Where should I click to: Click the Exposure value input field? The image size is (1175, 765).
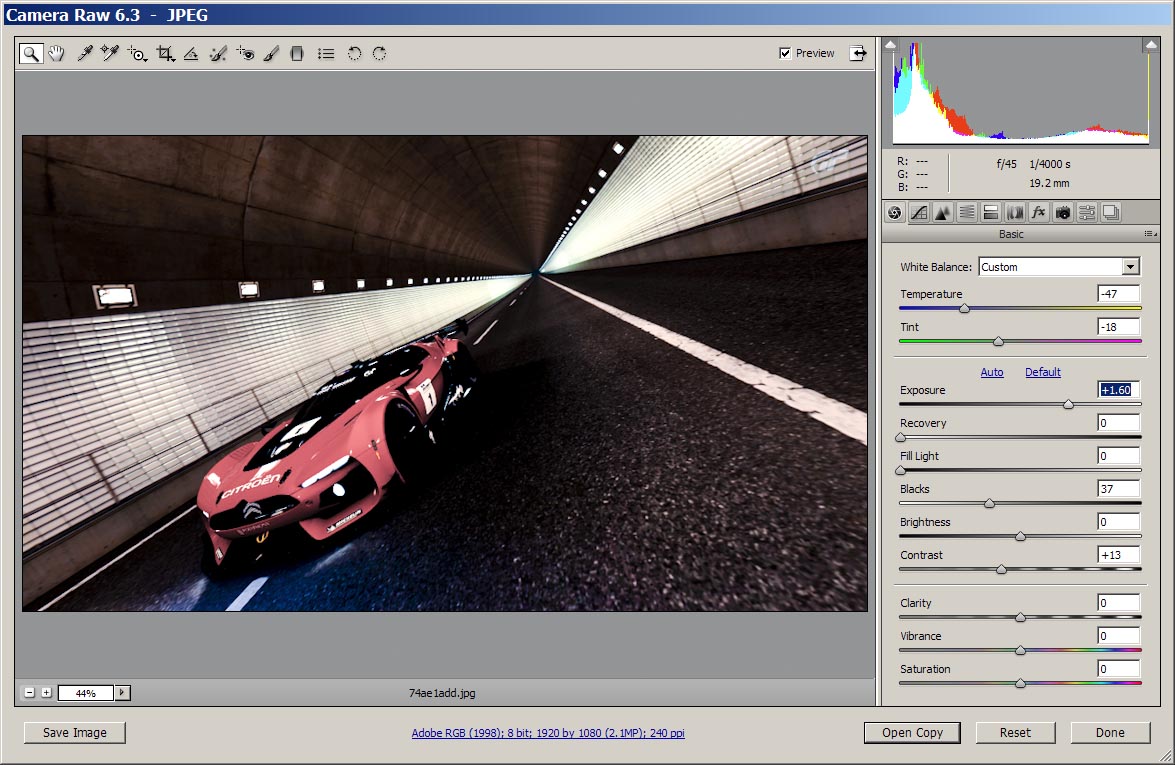[x=1119, y=390]
